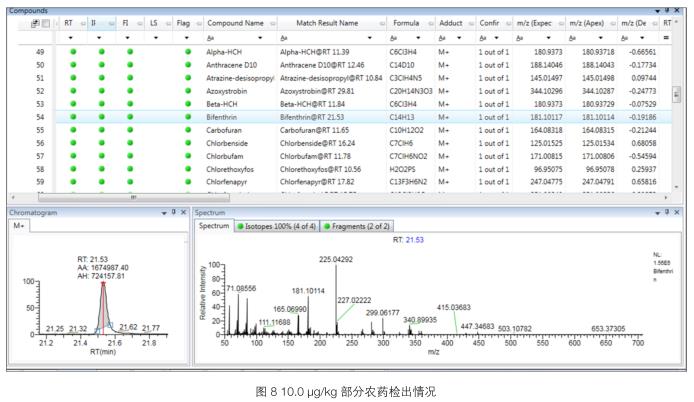The image size is (694, 402).
Task: Click the Flag status dot for Bifenthrin
Action: [x=188, y=117]
